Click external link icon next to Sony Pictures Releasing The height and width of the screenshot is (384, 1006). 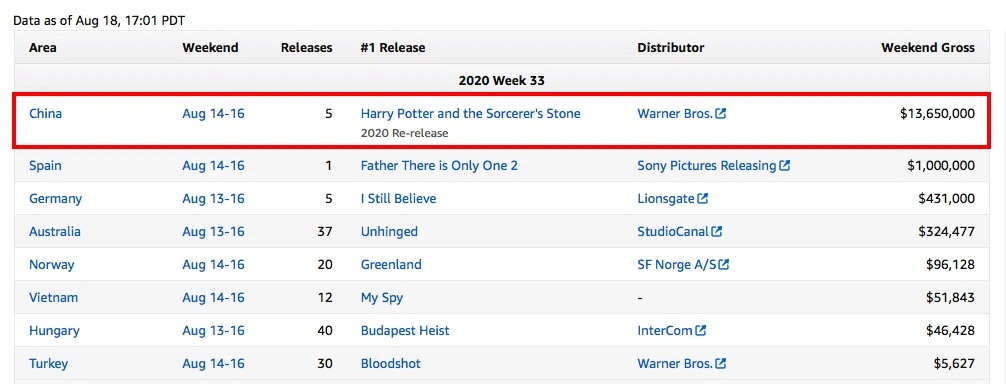[x=785, y=166]
